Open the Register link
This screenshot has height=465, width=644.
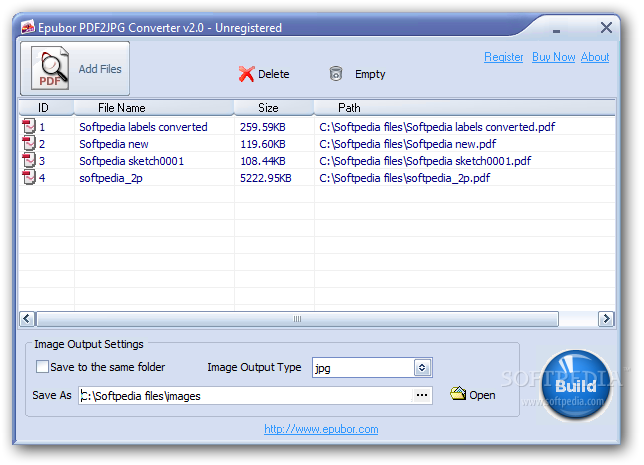coord(504,57)
